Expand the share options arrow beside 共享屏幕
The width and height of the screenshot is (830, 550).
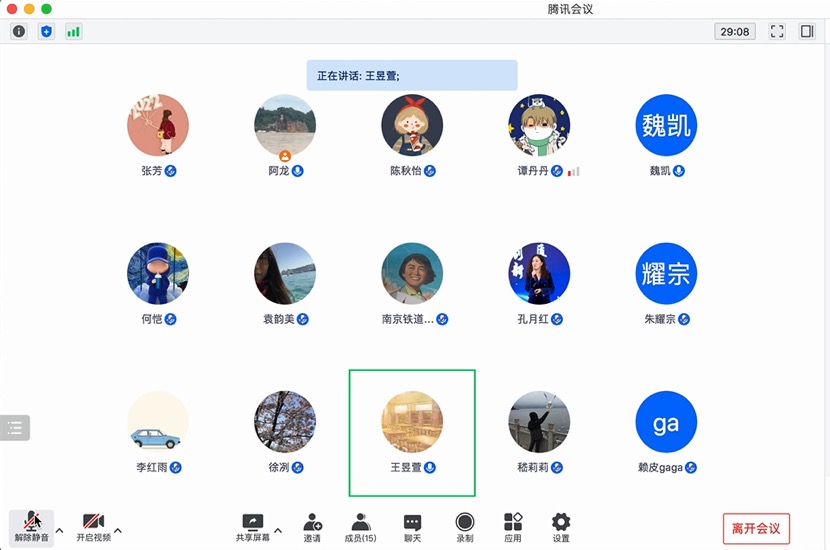click(x=278, y=530)
